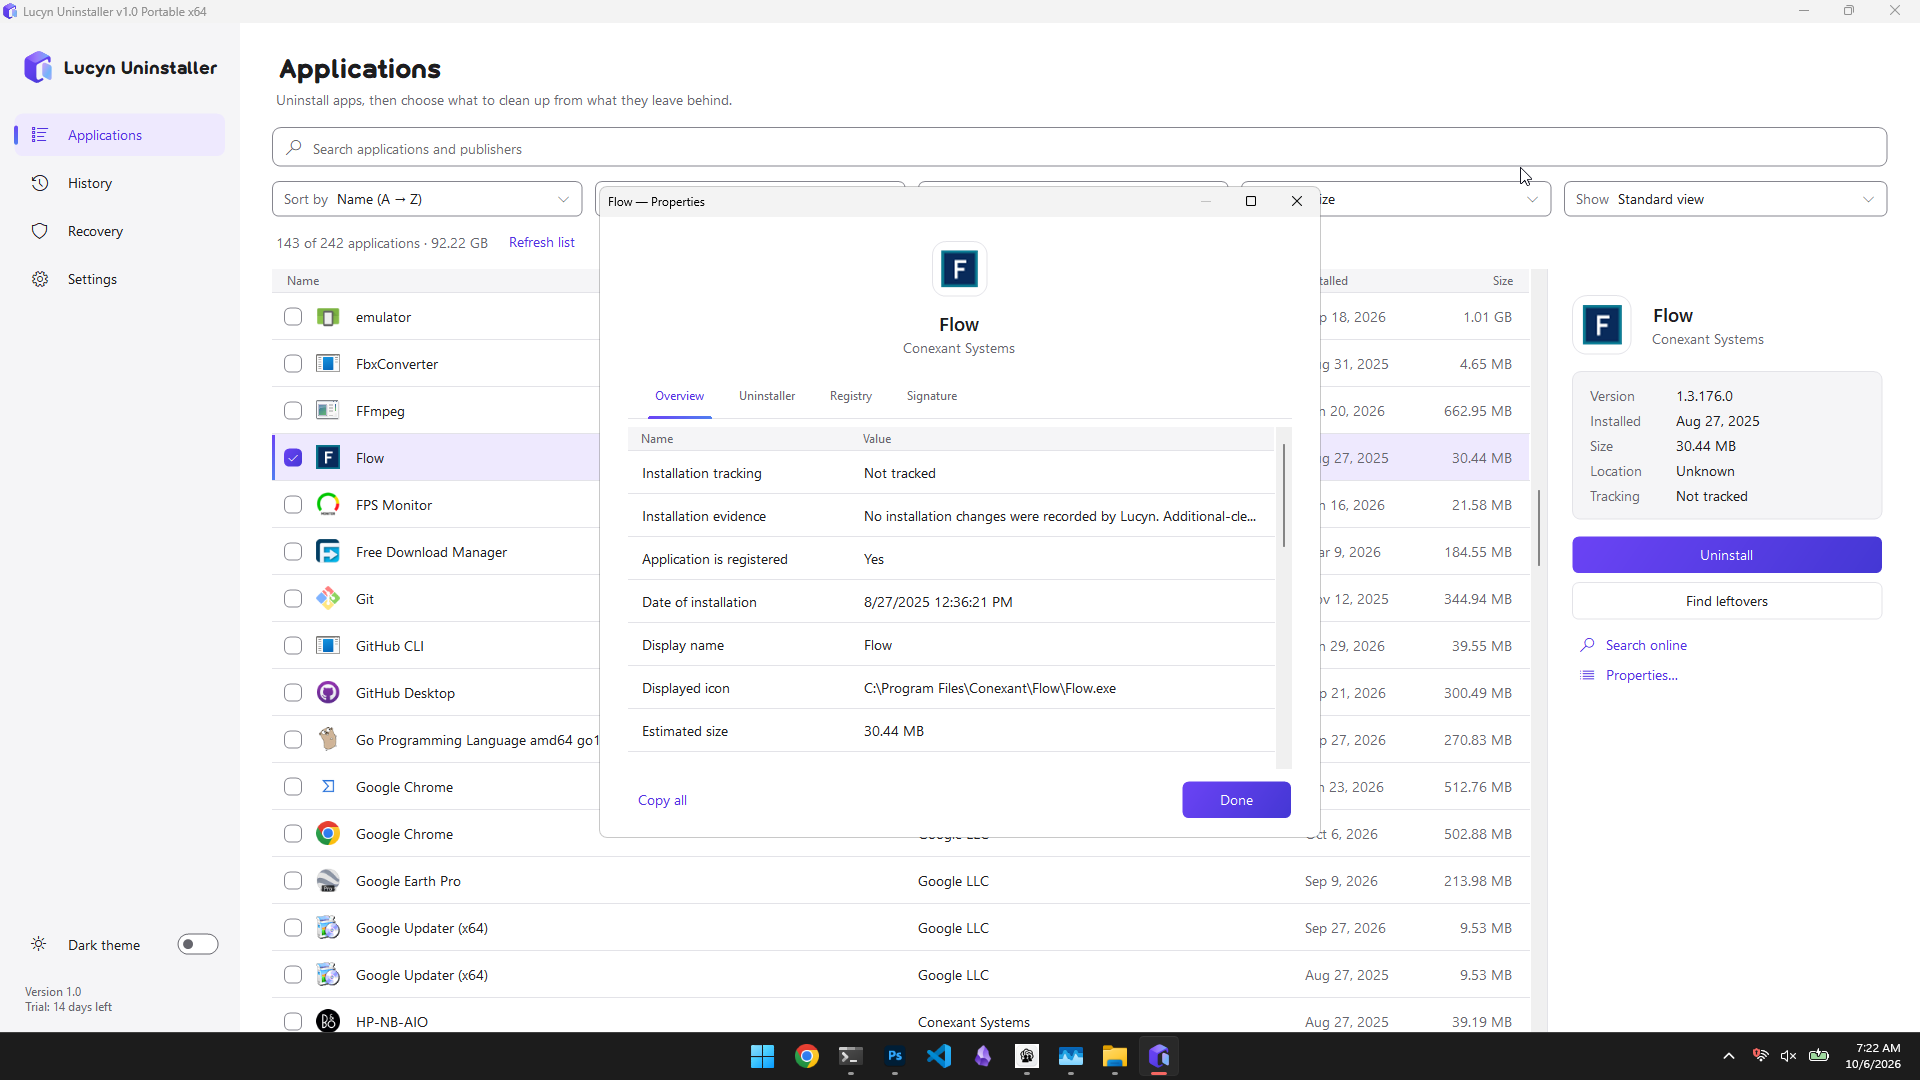This screenshot has height=1080, width=1920.
Task: Click the application list scrollbar
Action: click(x=1539, y=528)
